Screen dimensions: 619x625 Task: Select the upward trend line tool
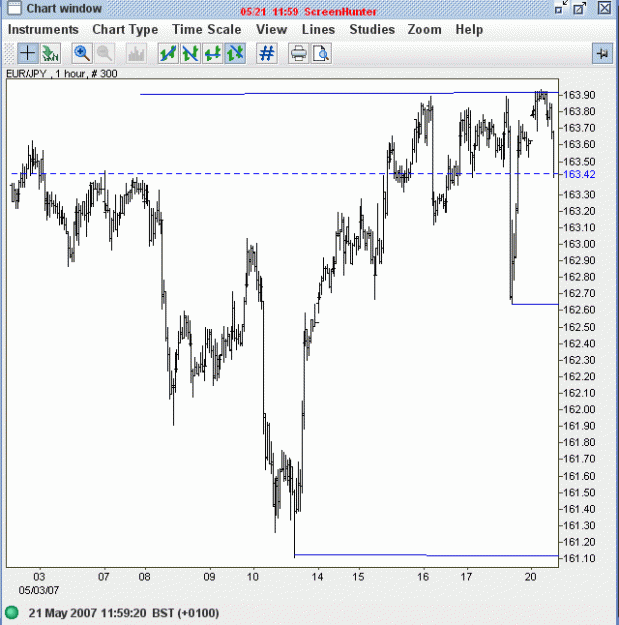click(168, 53)
